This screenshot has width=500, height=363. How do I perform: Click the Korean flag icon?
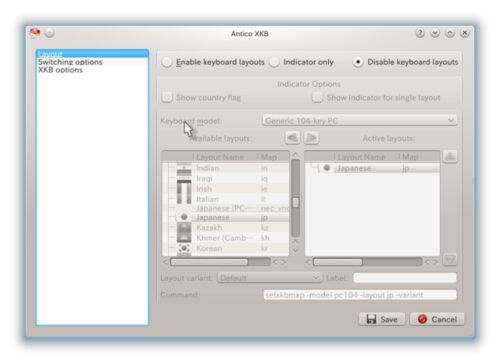coord(184,248)
